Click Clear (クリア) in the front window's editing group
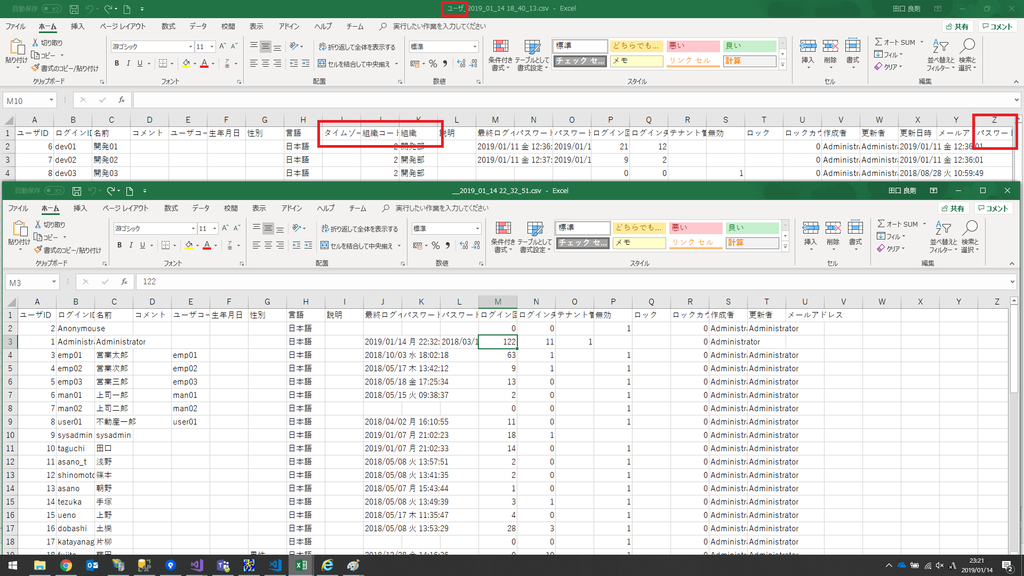Viewport: 1024px width, 576px height. click(890, 248)
